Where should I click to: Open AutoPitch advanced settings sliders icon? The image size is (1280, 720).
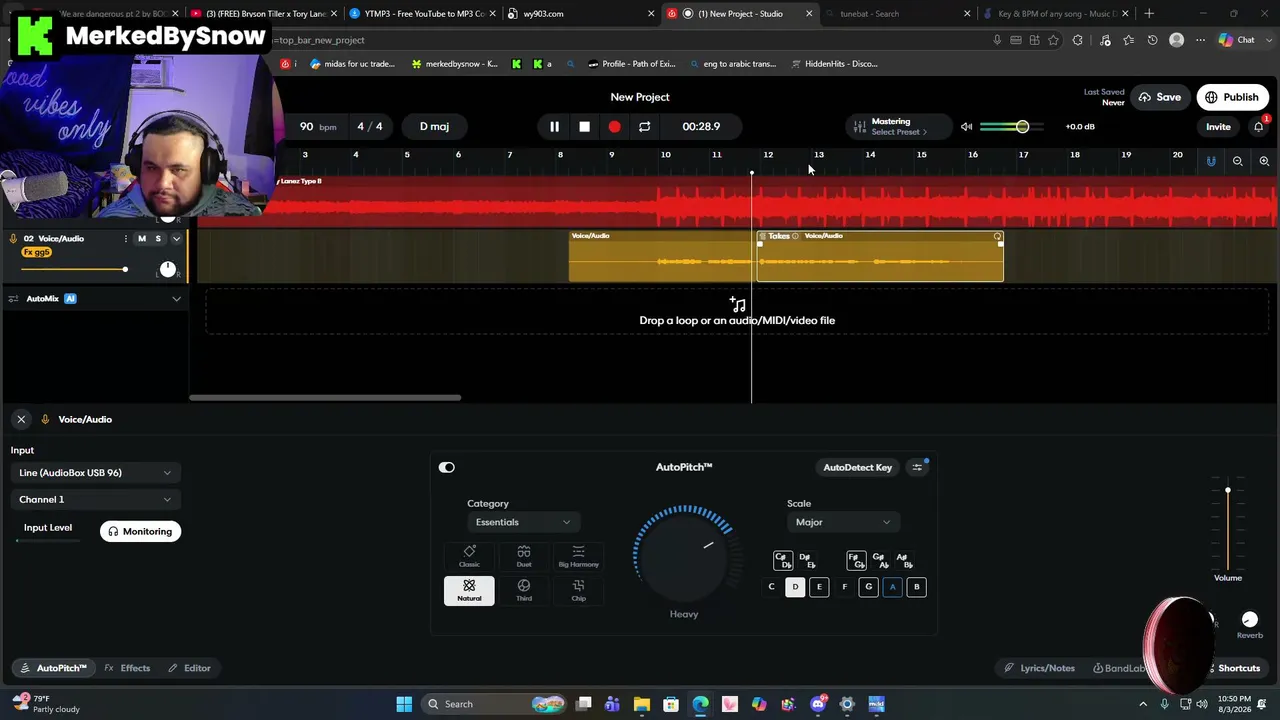917,468
